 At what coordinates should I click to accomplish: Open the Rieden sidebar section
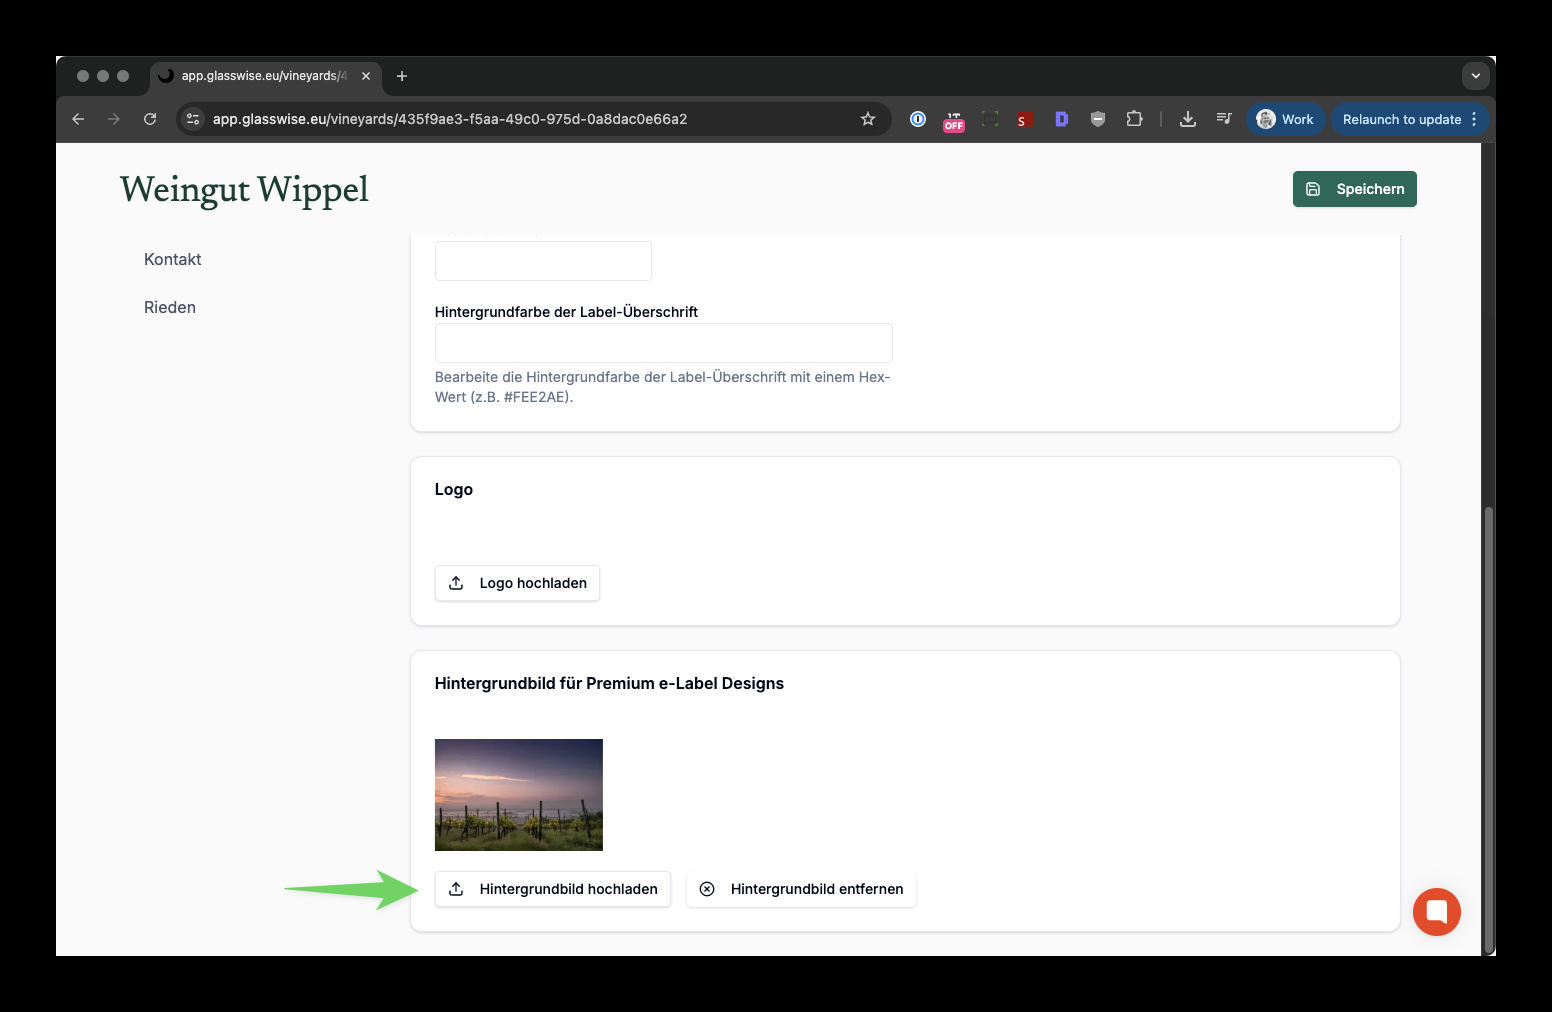click(170, 307)
